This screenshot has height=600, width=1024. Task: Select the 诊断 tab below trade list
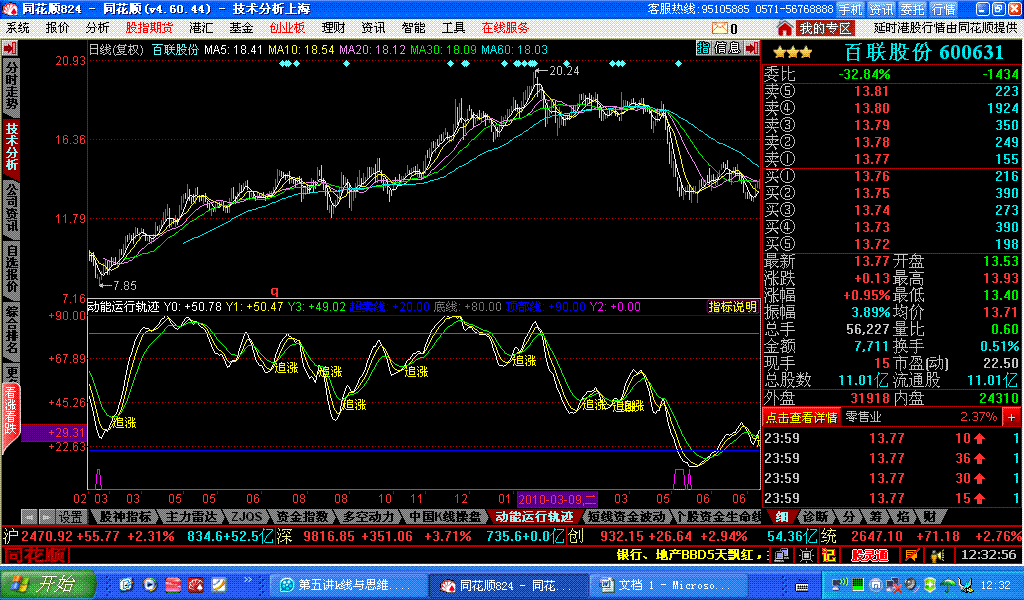pos(815,517)
